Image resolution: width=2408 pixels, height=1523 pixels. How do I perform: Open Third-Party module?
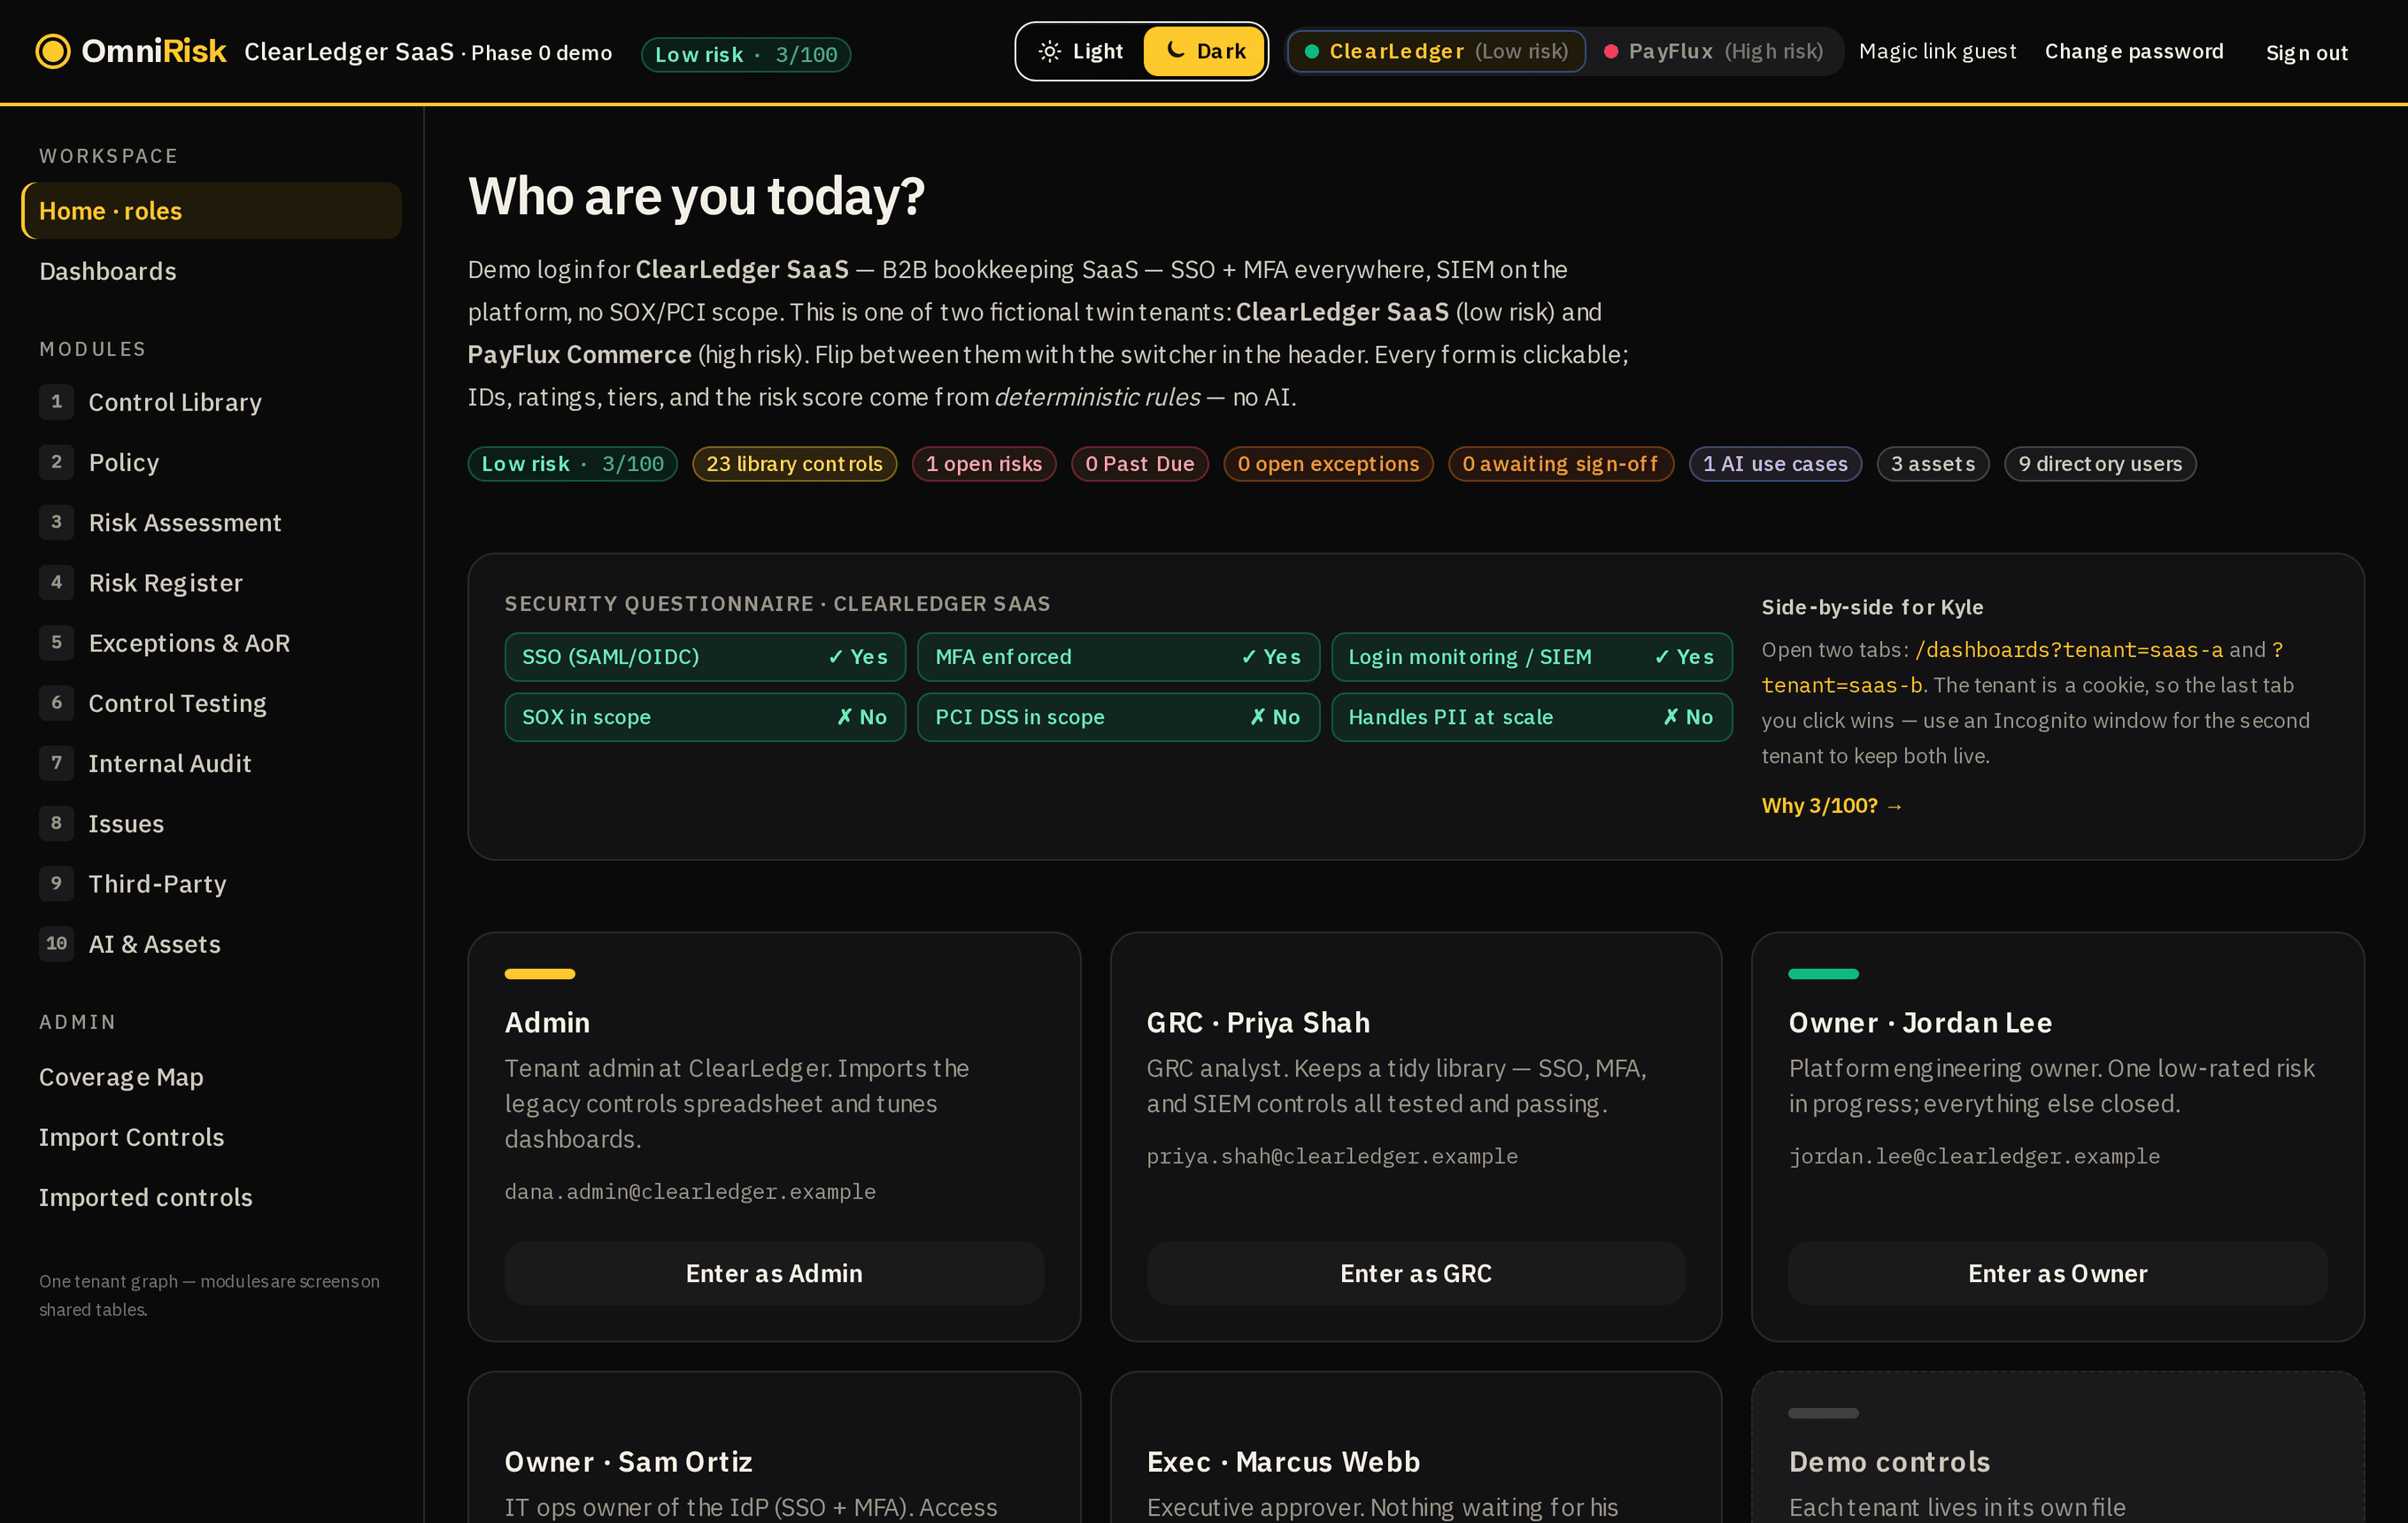point(211,884)
